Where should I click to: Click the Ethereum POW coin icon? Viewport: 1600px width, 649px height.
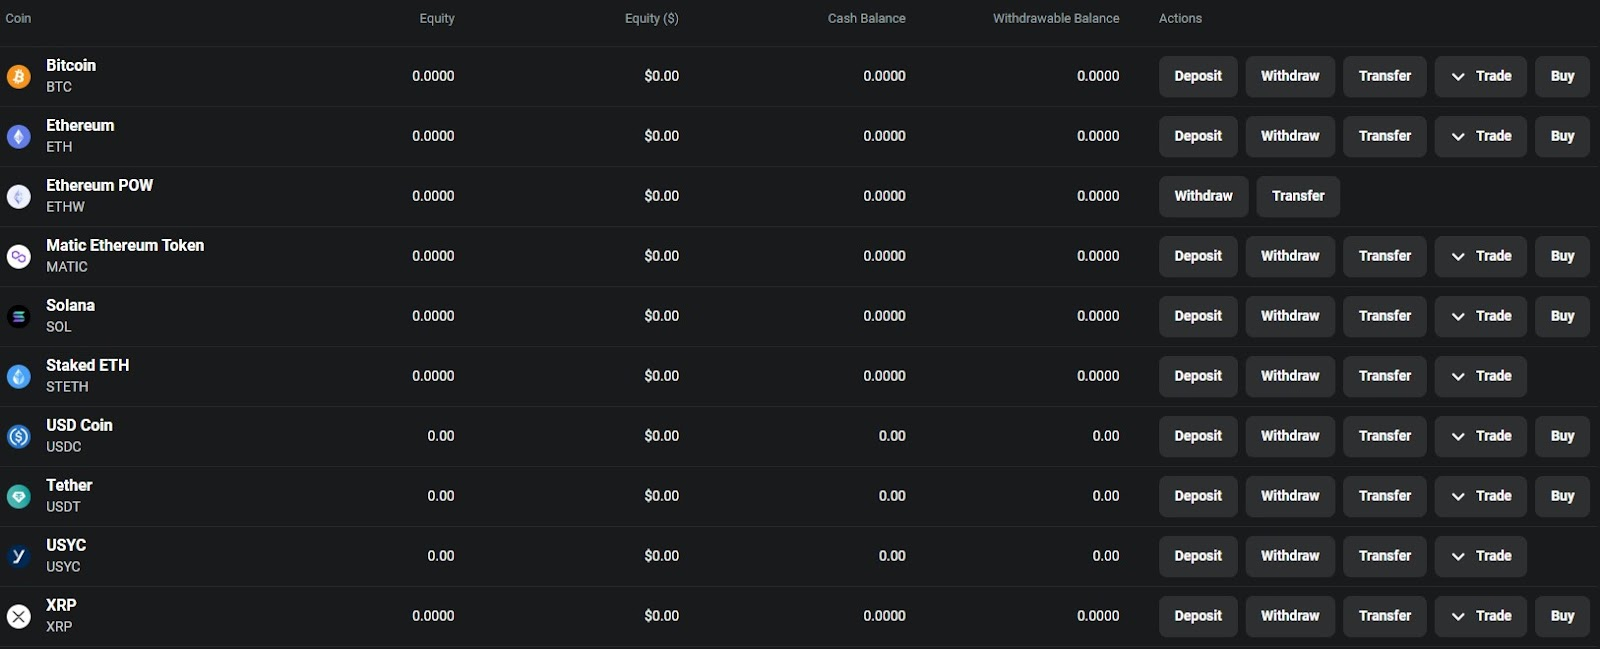[18, 196]
